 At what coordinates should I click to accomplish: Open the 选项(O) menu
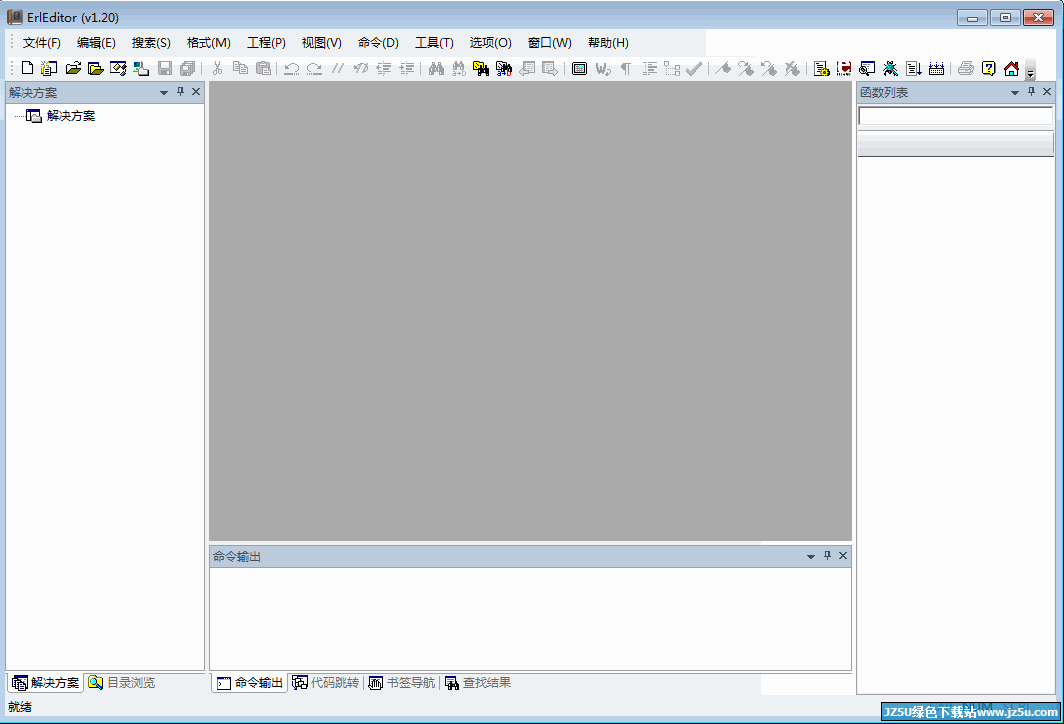tap(490, 43)
